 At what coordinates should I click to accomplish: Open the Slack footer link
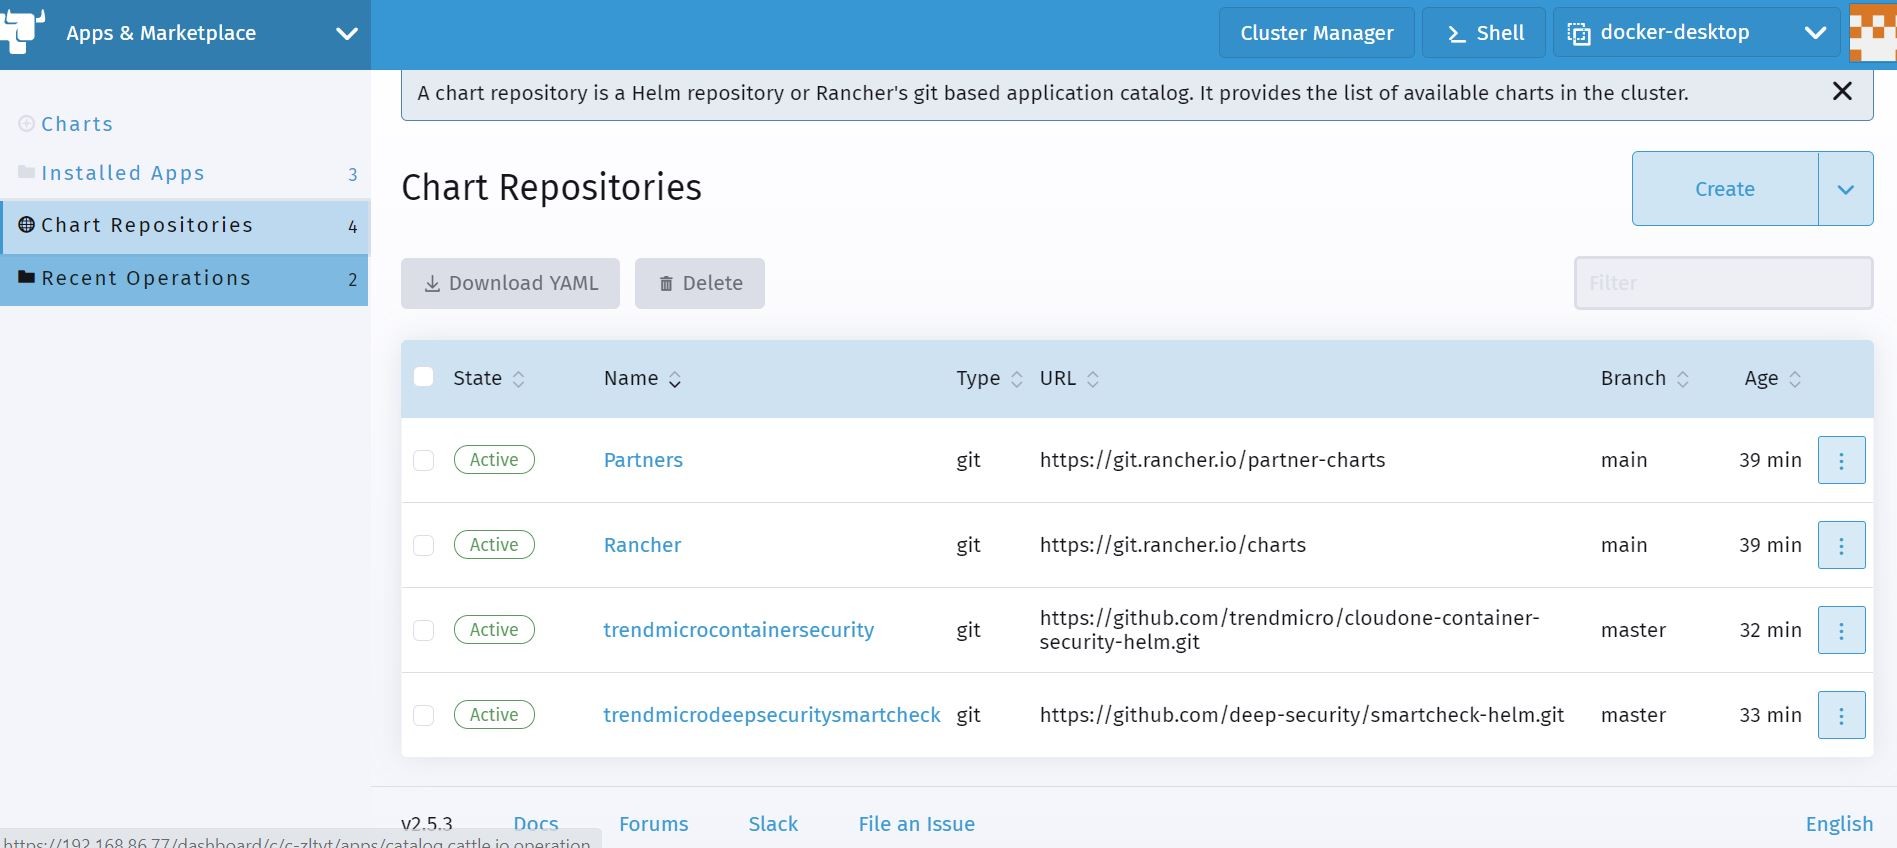[773, 824]
